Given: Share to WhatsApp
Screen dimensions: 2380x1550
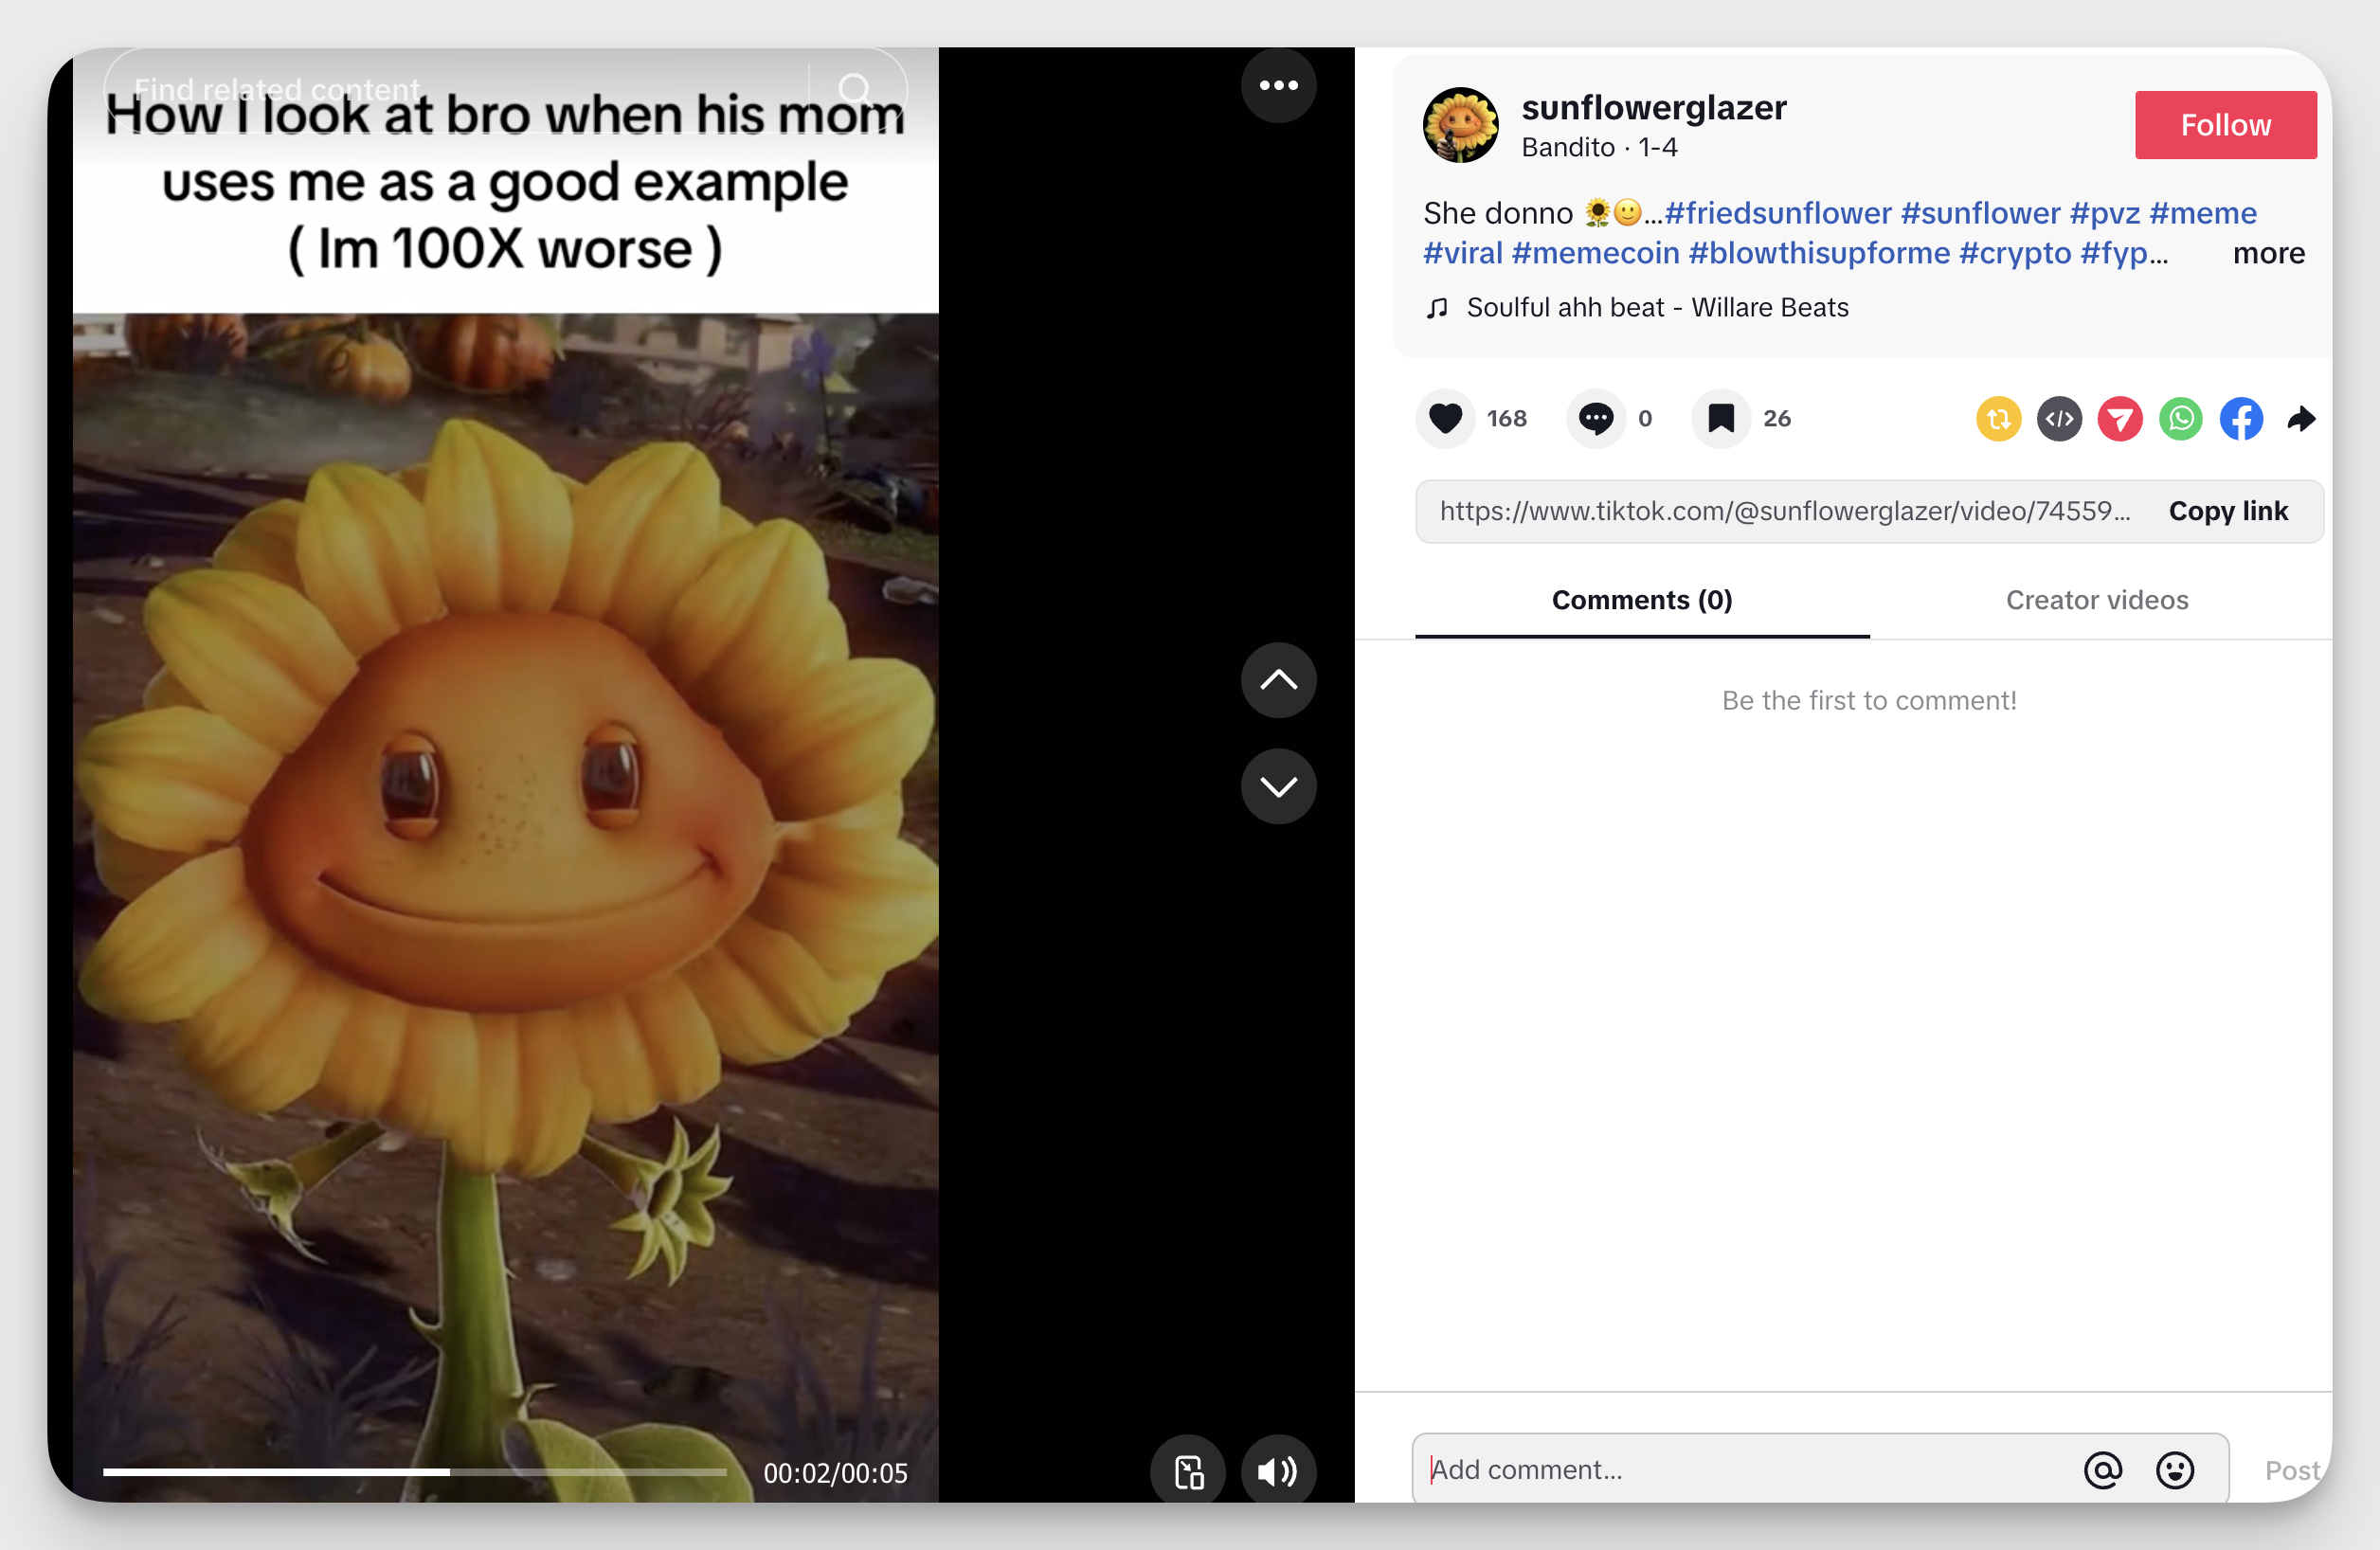Looking at the screenshot, I should coord(2181,419).
